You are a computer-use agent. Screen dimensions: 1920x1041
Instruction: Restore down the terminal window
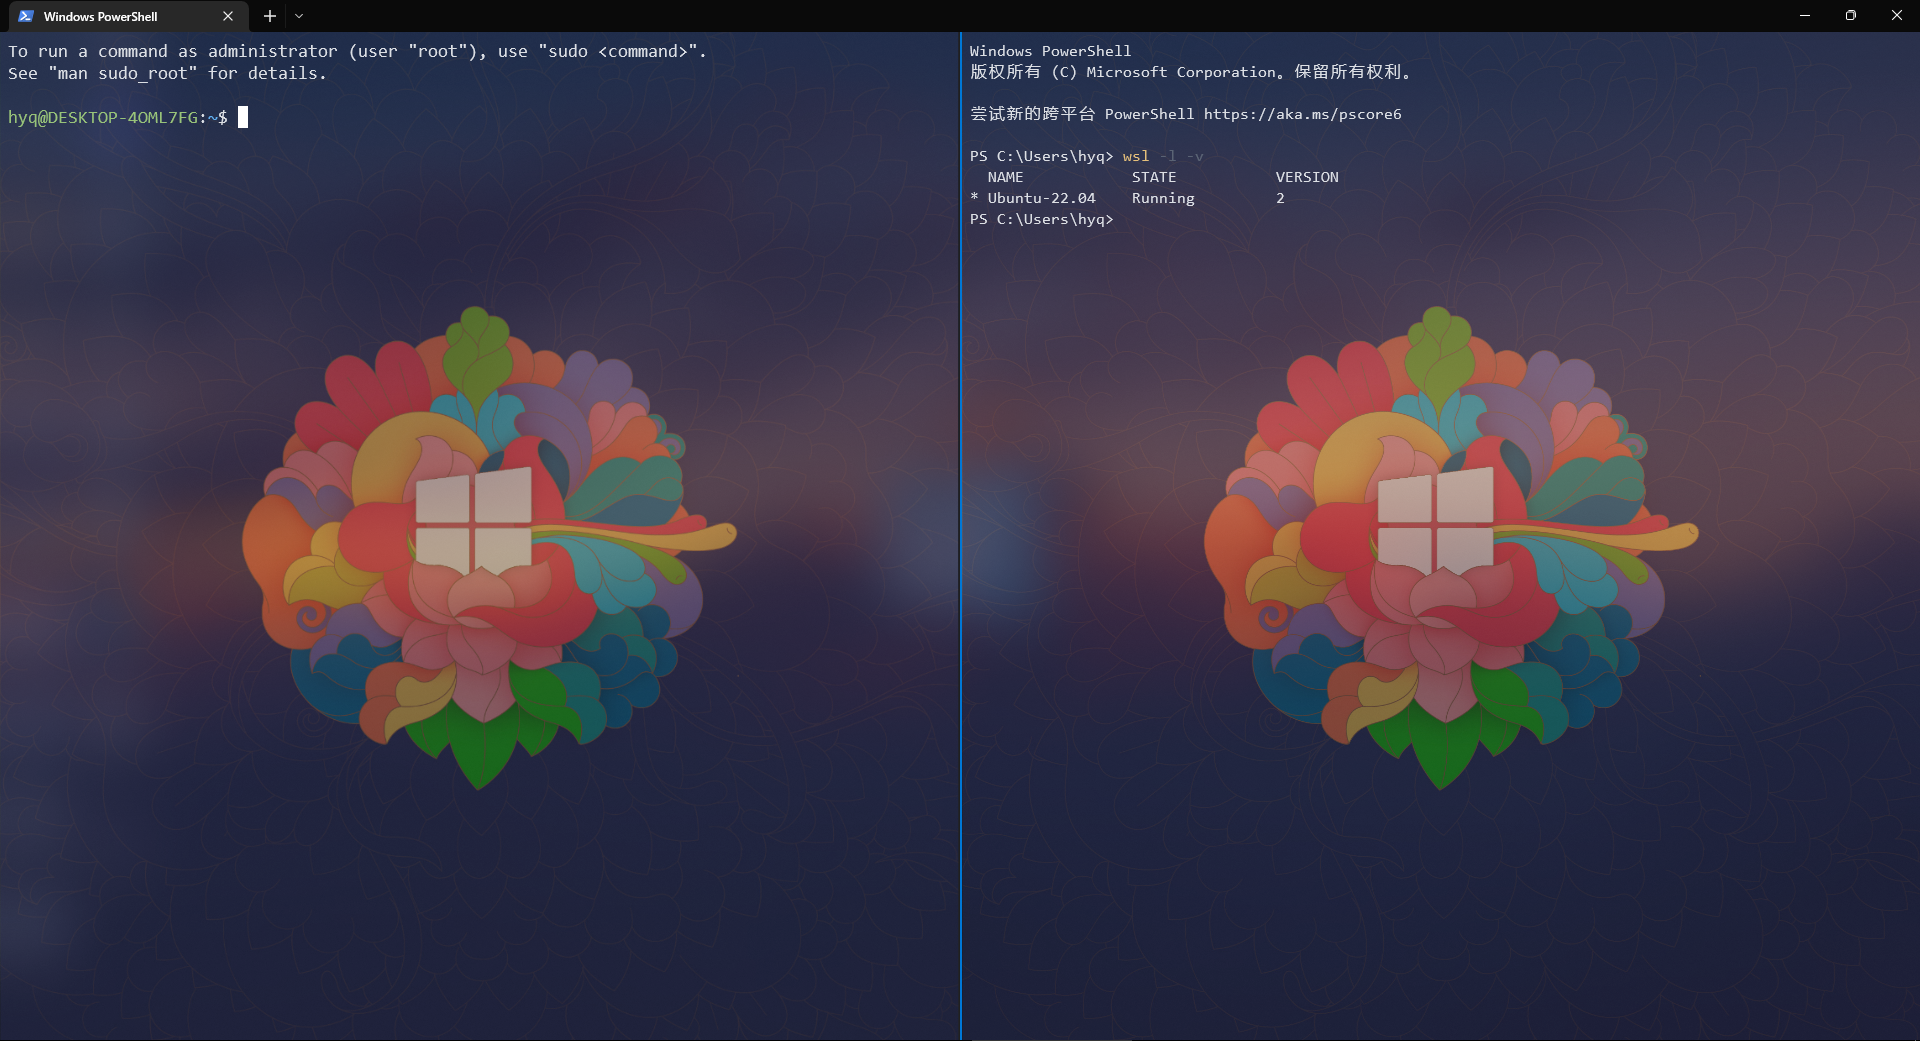point(1851,16)
